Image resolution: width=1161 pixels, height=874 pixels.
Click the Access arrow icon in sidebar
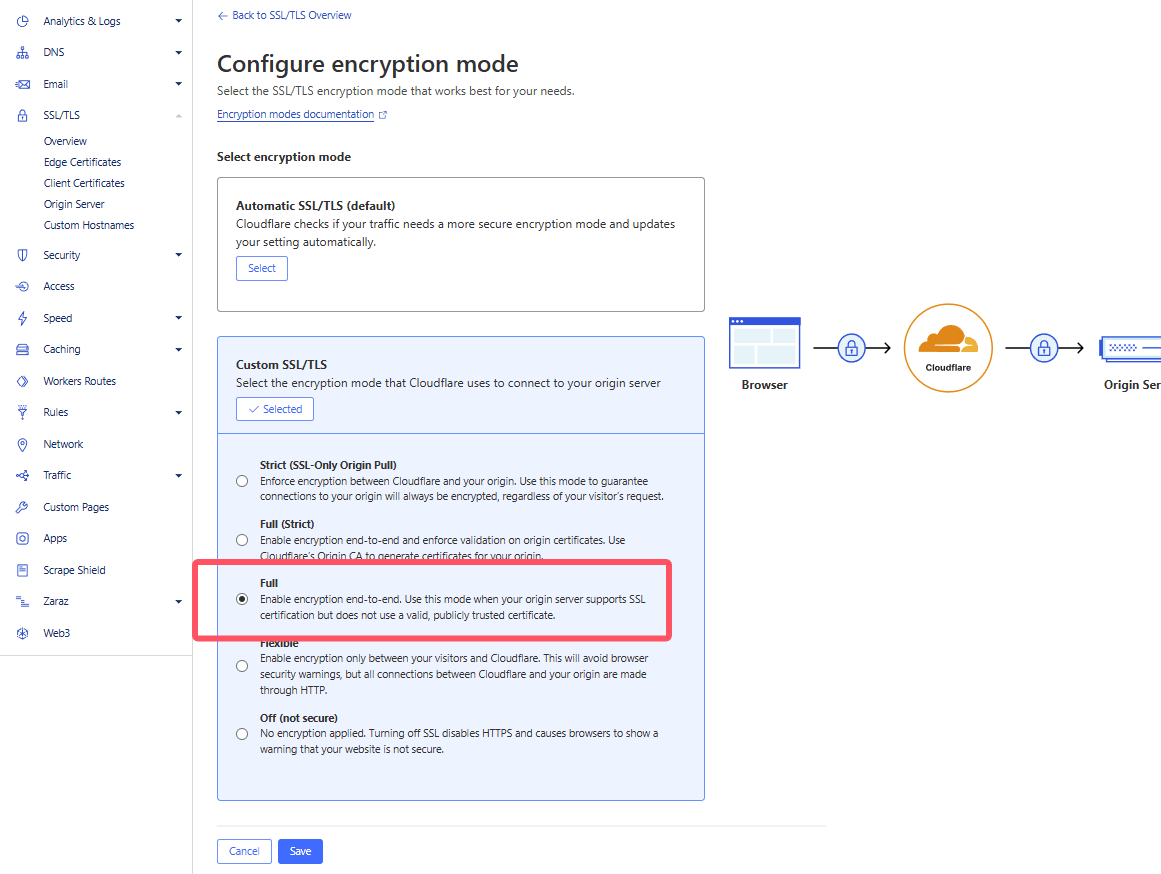click(22, 287)
